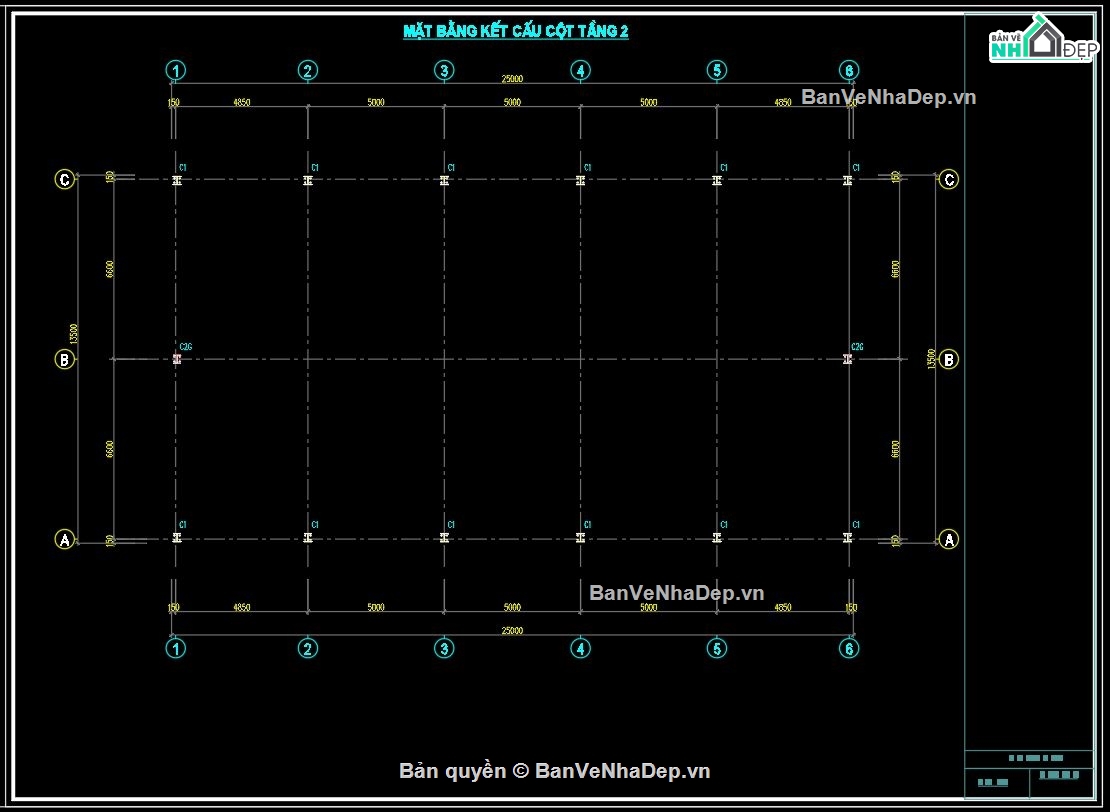Select the C2G column symbol on axis 6
The image size is (1110, 812).
click(847, 359)
